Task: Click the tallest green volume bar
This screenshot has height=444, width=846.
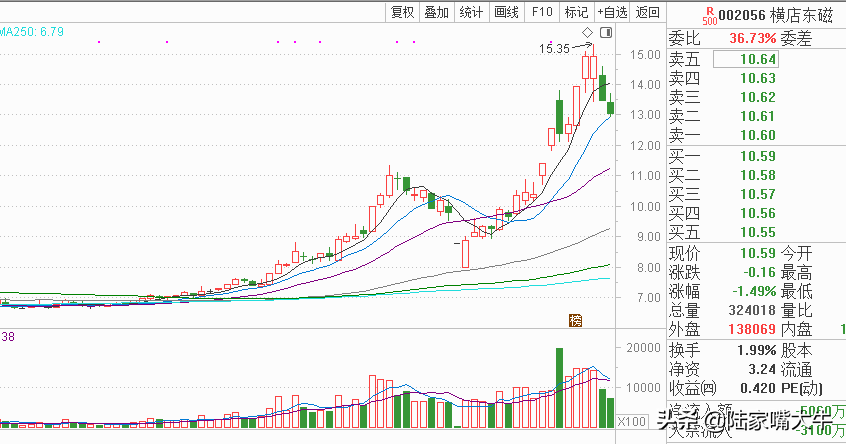Action: coord(560,388)
